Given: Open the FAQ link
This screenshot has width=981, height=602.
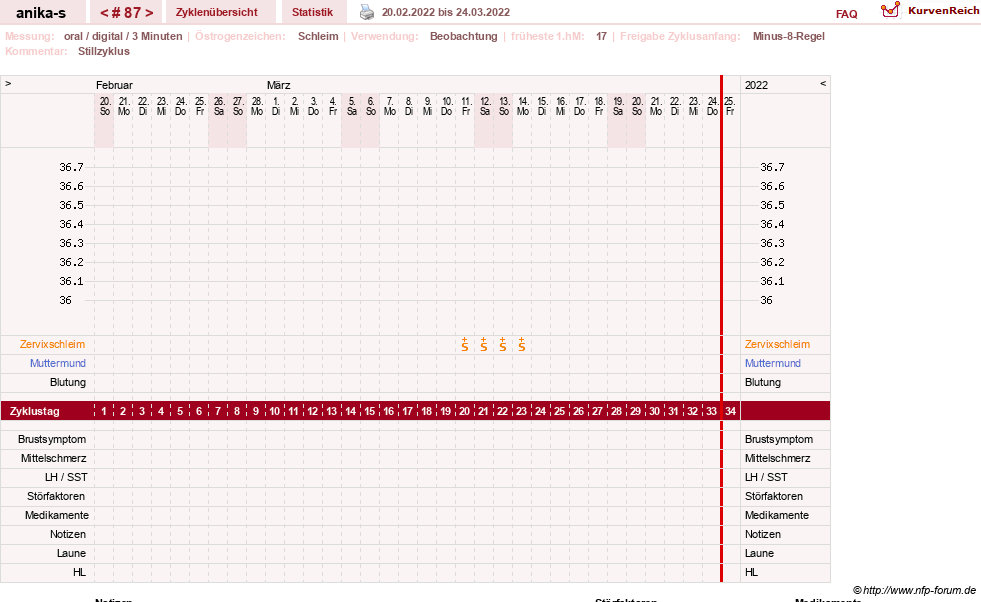Looking at the screenshot, I should (x=846, y=14).
